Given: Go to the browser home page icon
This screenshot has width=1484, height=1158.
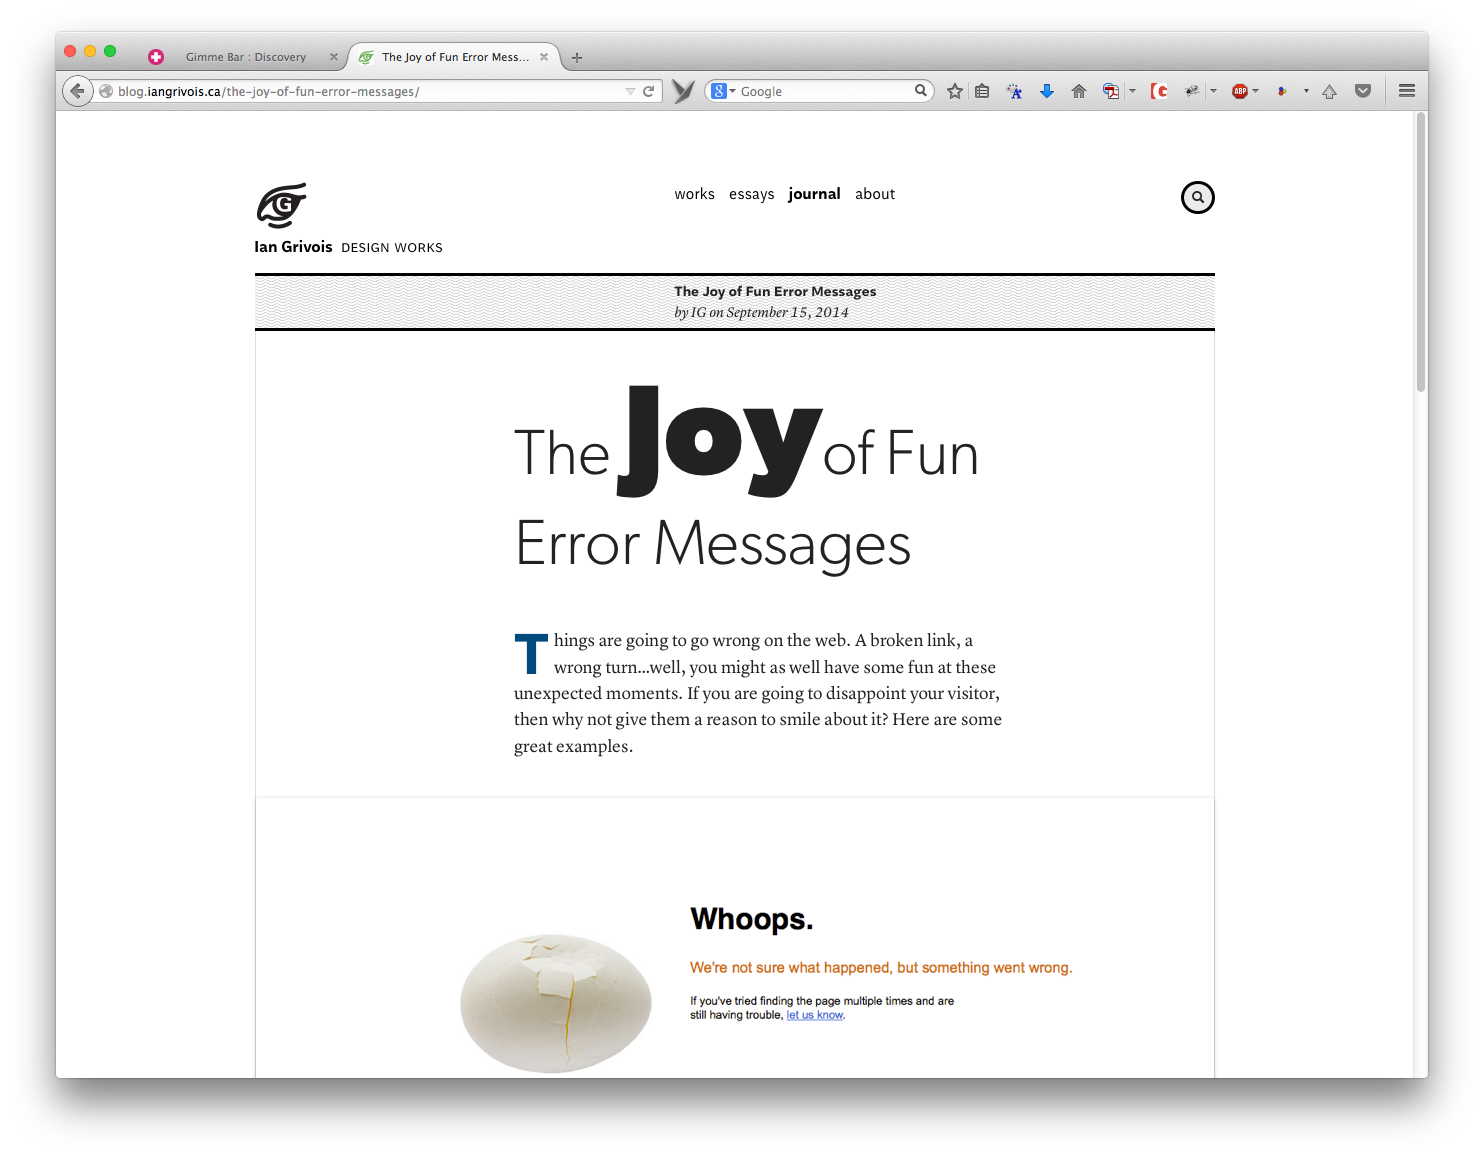Looking at the screenshot, I should point(1079,91).
